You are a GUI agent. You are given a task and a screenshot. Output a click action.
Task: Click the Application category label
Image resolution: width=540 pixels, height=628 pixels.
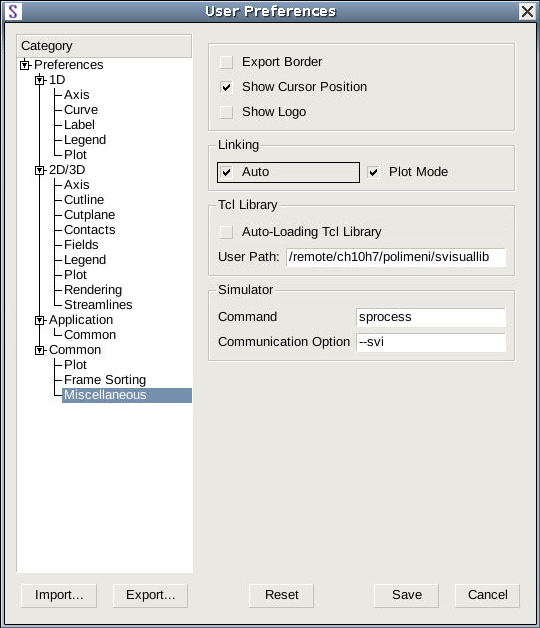tap(81, 320)
